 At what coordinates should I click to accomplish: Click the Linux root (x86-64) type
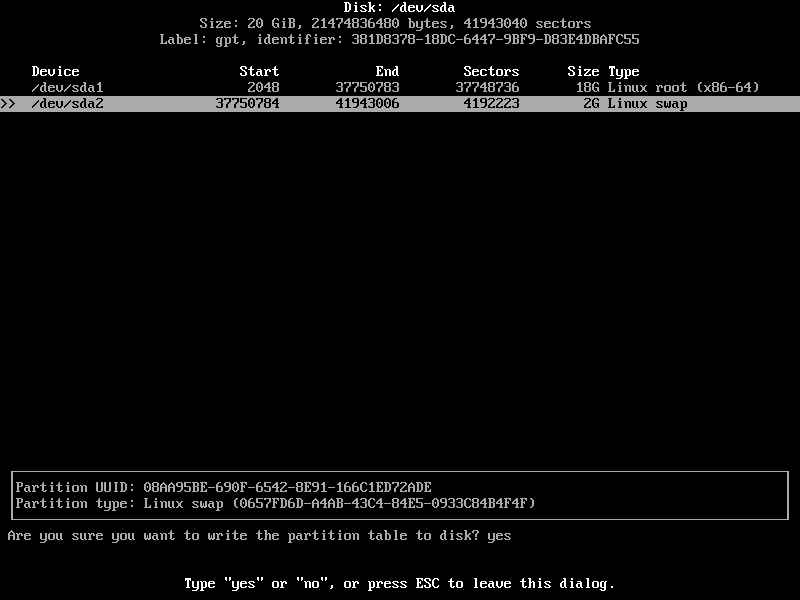[683, 87]
